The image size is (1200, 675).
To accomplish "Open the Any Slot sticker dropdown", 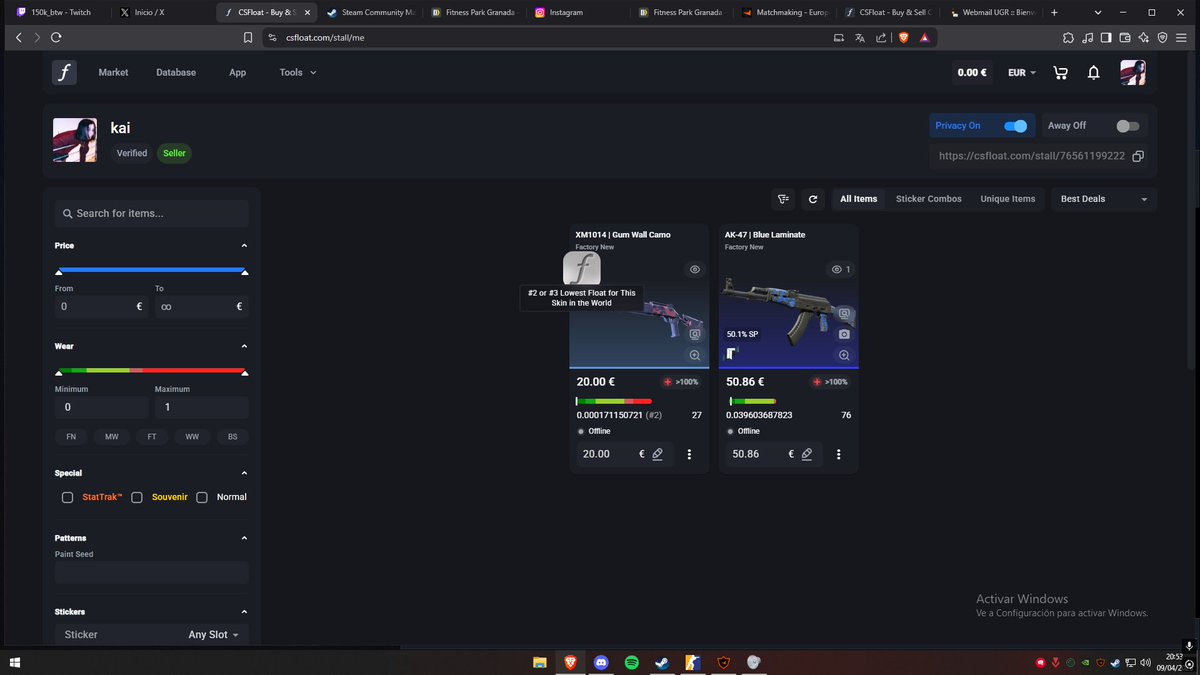I will coord(214,635).
